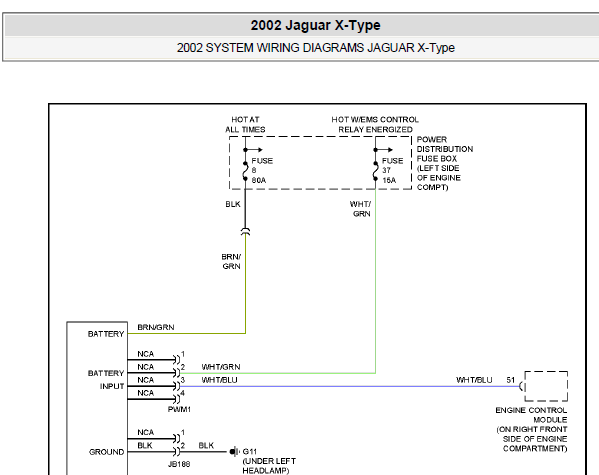Select the "ENGINE CONTROL MODULE" location description
Viewport: 599px width, 475px height.
(531, 429)
